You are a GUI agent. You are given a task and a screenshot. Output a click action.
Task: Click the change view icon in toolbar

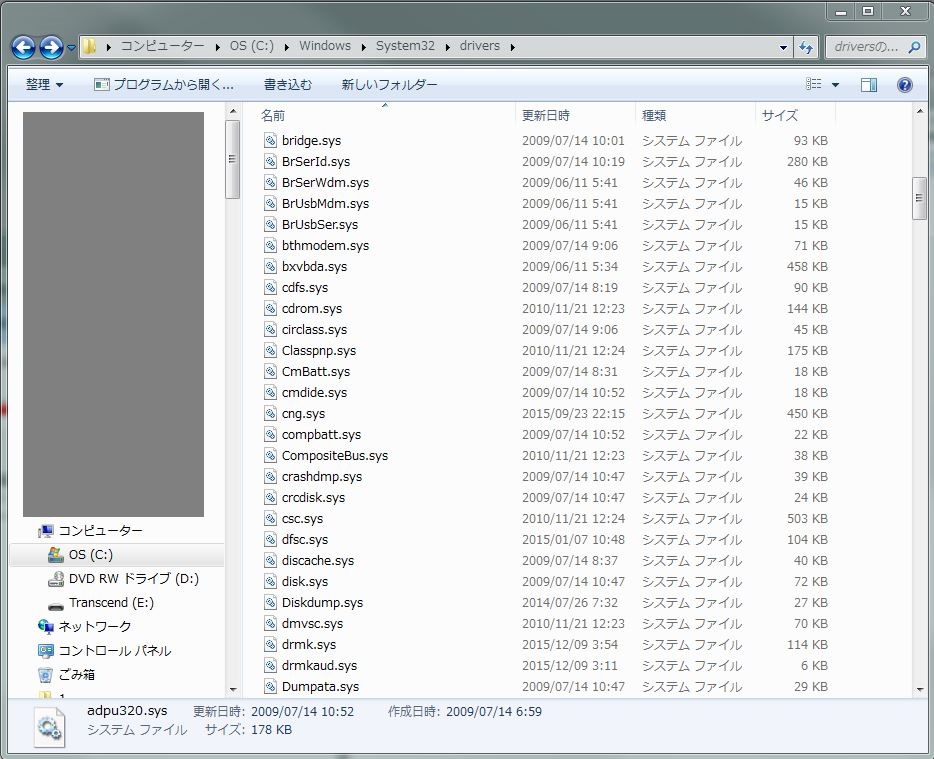tap(814, 85)
